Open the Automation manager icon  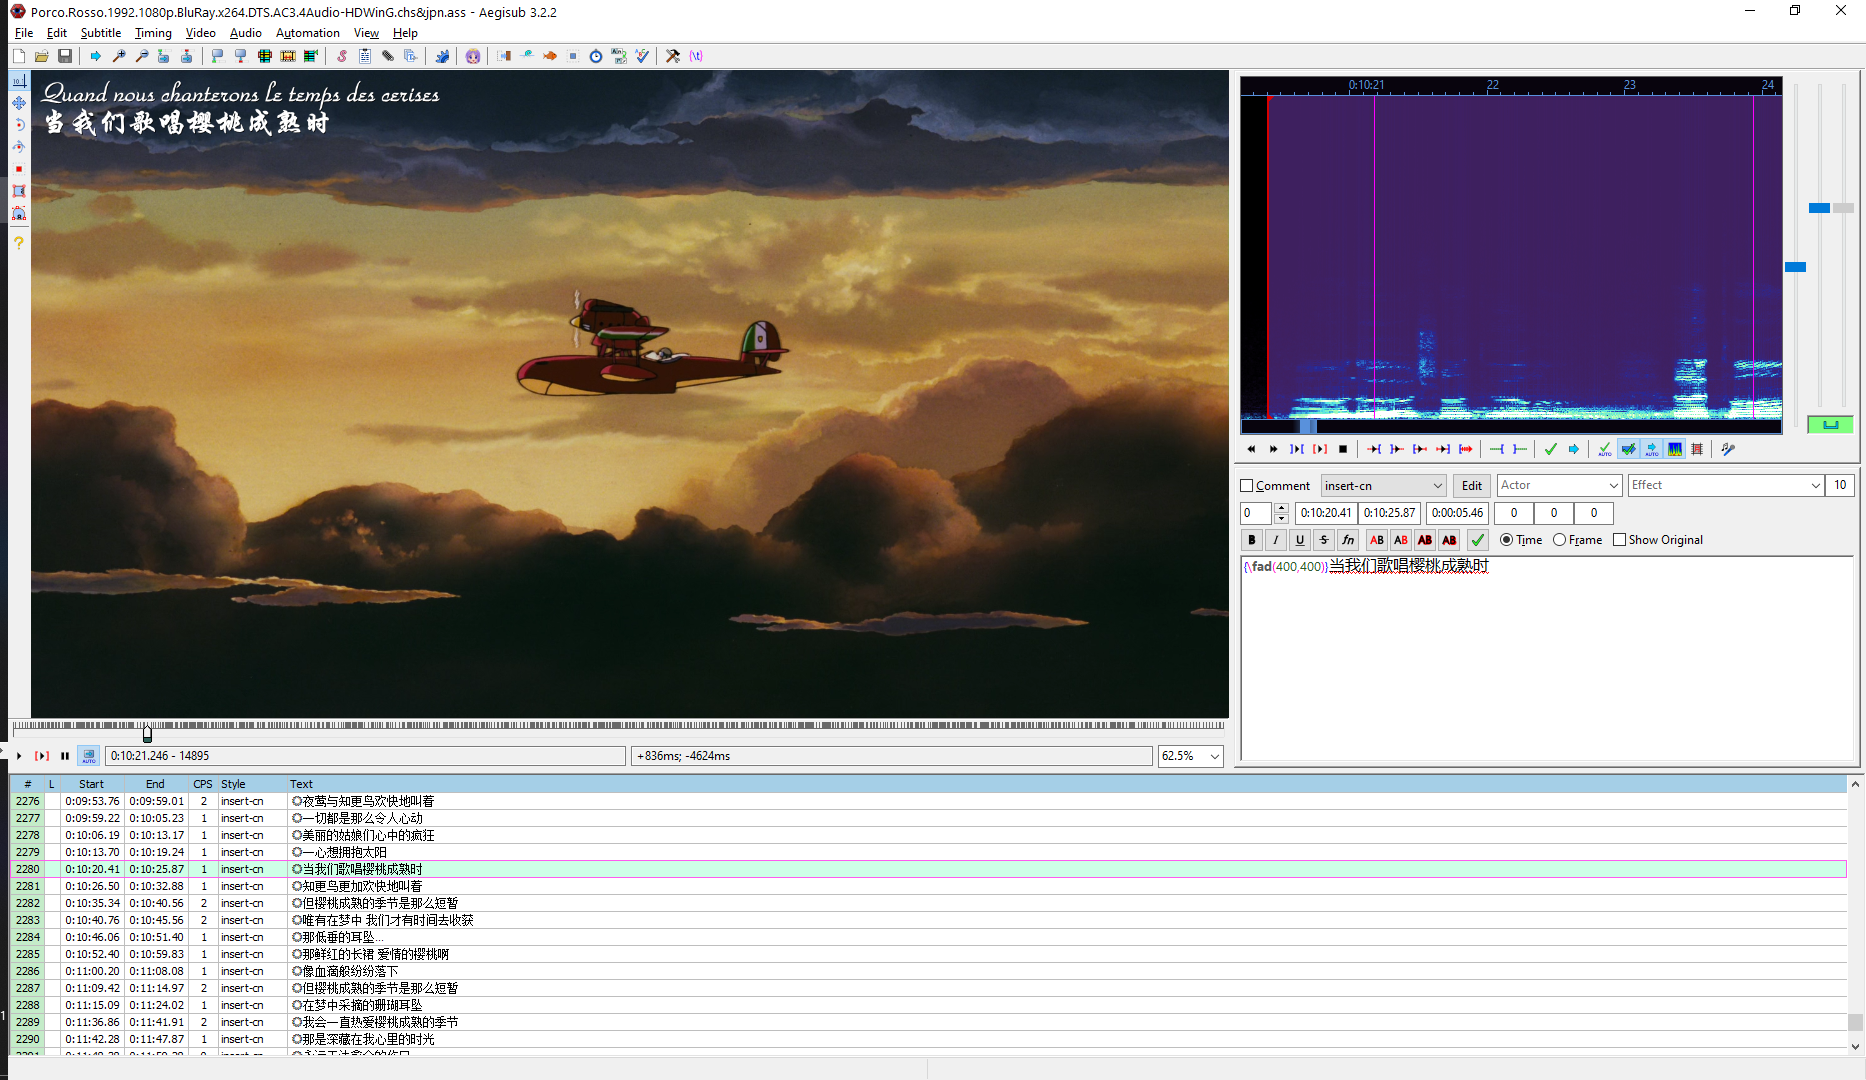[442, 56]
